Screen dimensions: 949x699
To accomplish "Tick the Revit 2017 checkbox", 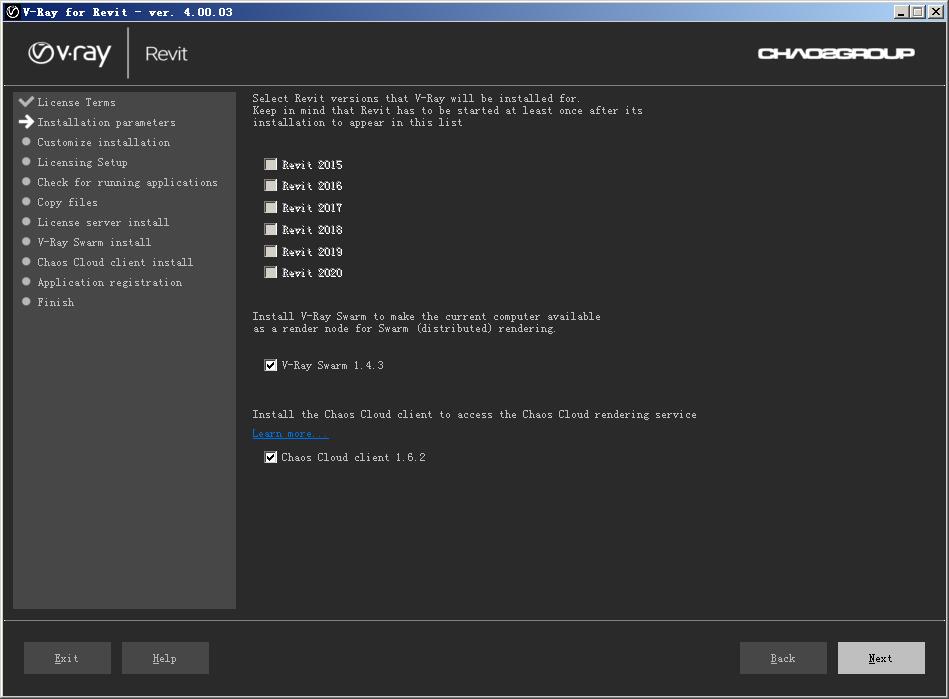I will coord(271,208).
